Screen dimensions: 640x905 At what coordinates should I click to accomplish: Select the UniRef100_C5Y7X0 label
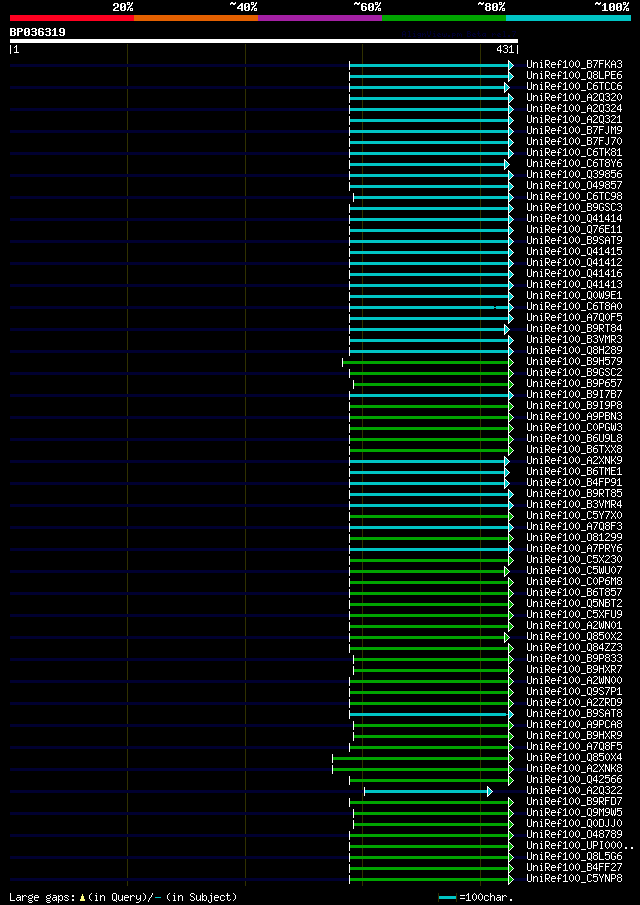click(x=574, y=515)
